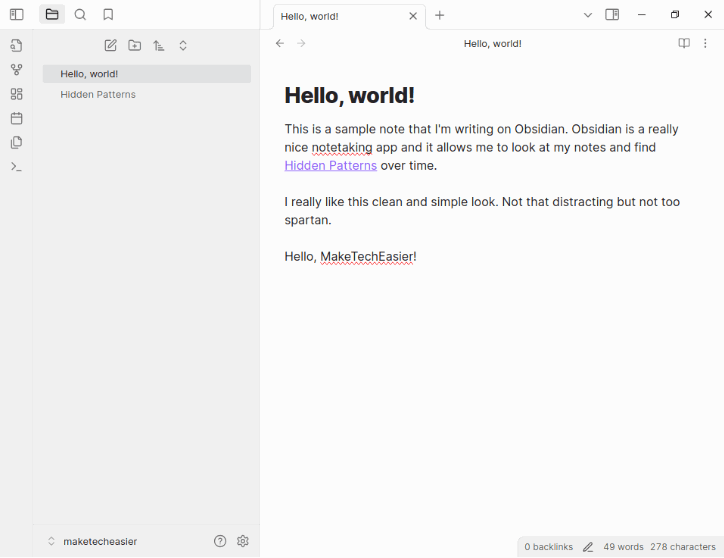Navigate forward with right arrow
The image size is (724, 558).
click(301, 43)
